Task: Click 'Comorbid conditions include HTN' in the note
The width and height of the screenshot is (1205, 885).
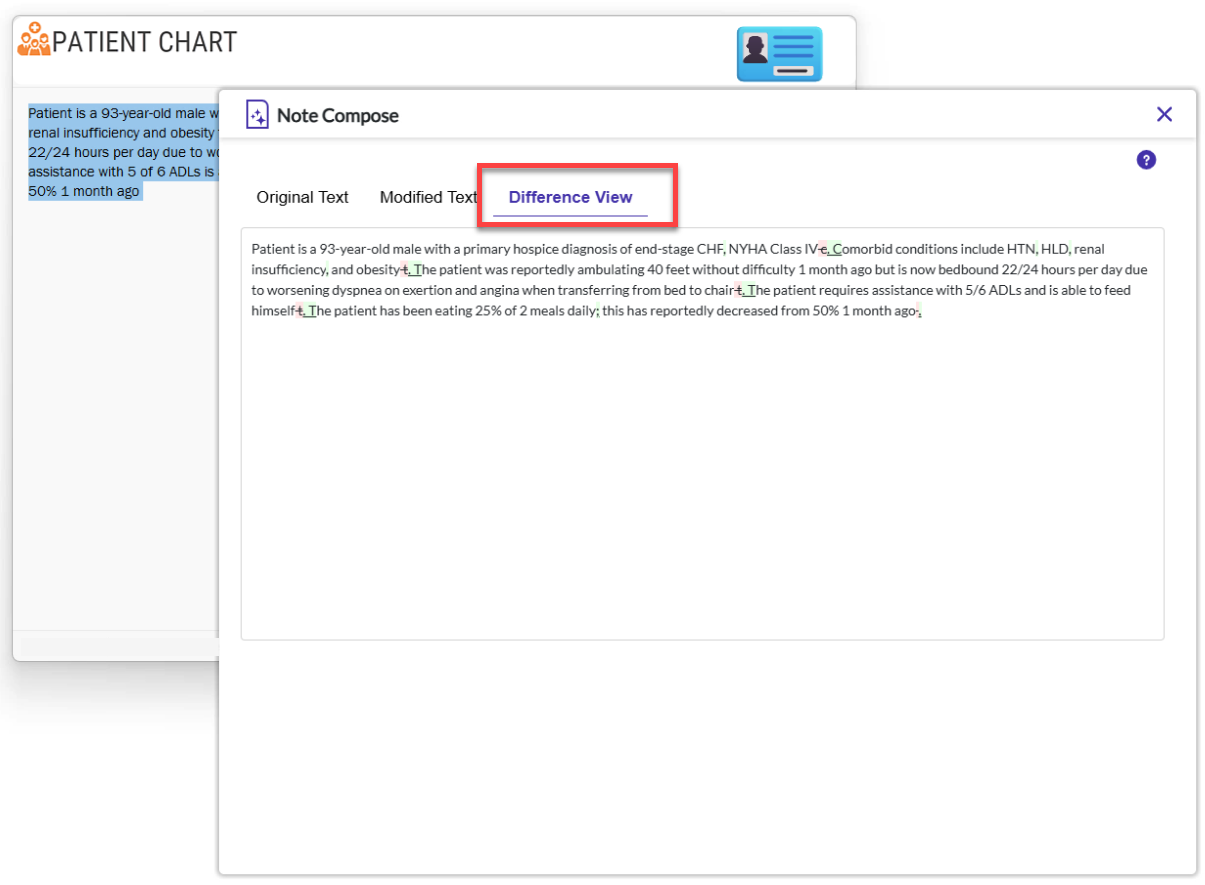Action: (x=934, y=249)
